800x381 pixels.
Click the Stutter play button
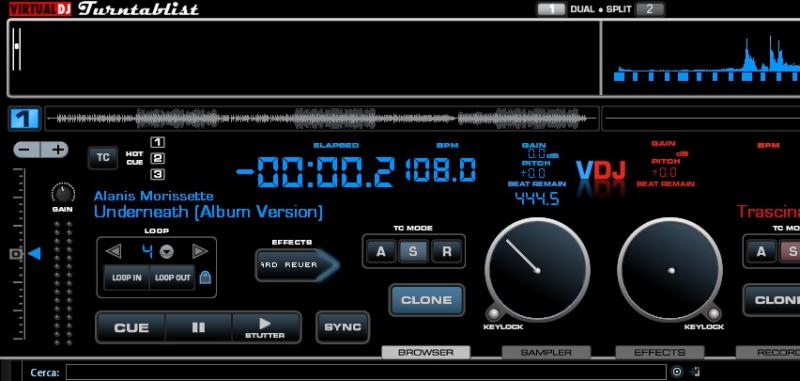(x=265, y=327)
